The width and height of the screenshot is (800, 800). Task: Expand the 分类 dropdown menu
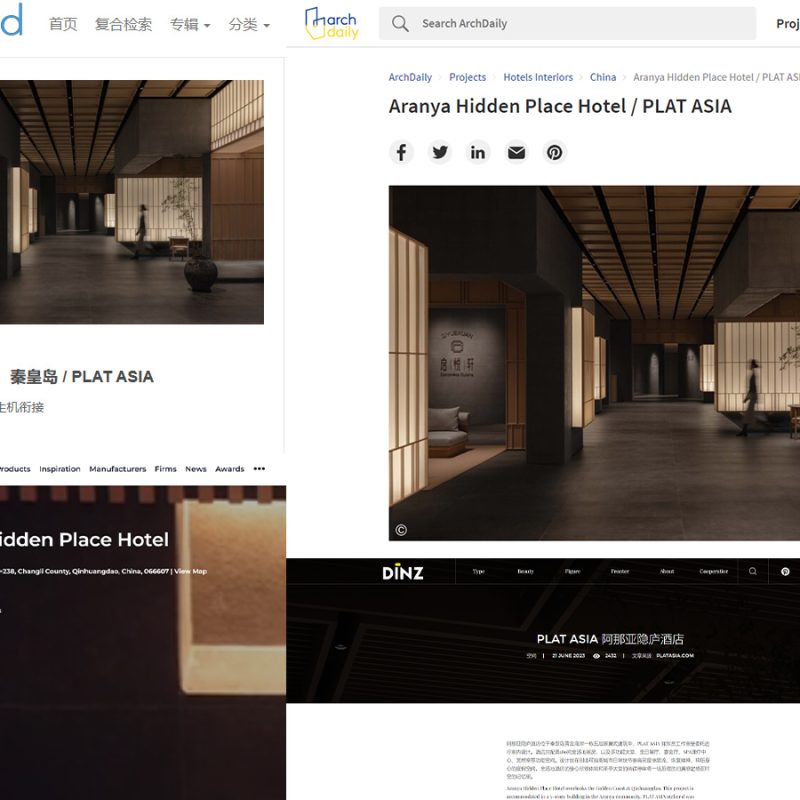pyautogui.click(x=248, y=25)
